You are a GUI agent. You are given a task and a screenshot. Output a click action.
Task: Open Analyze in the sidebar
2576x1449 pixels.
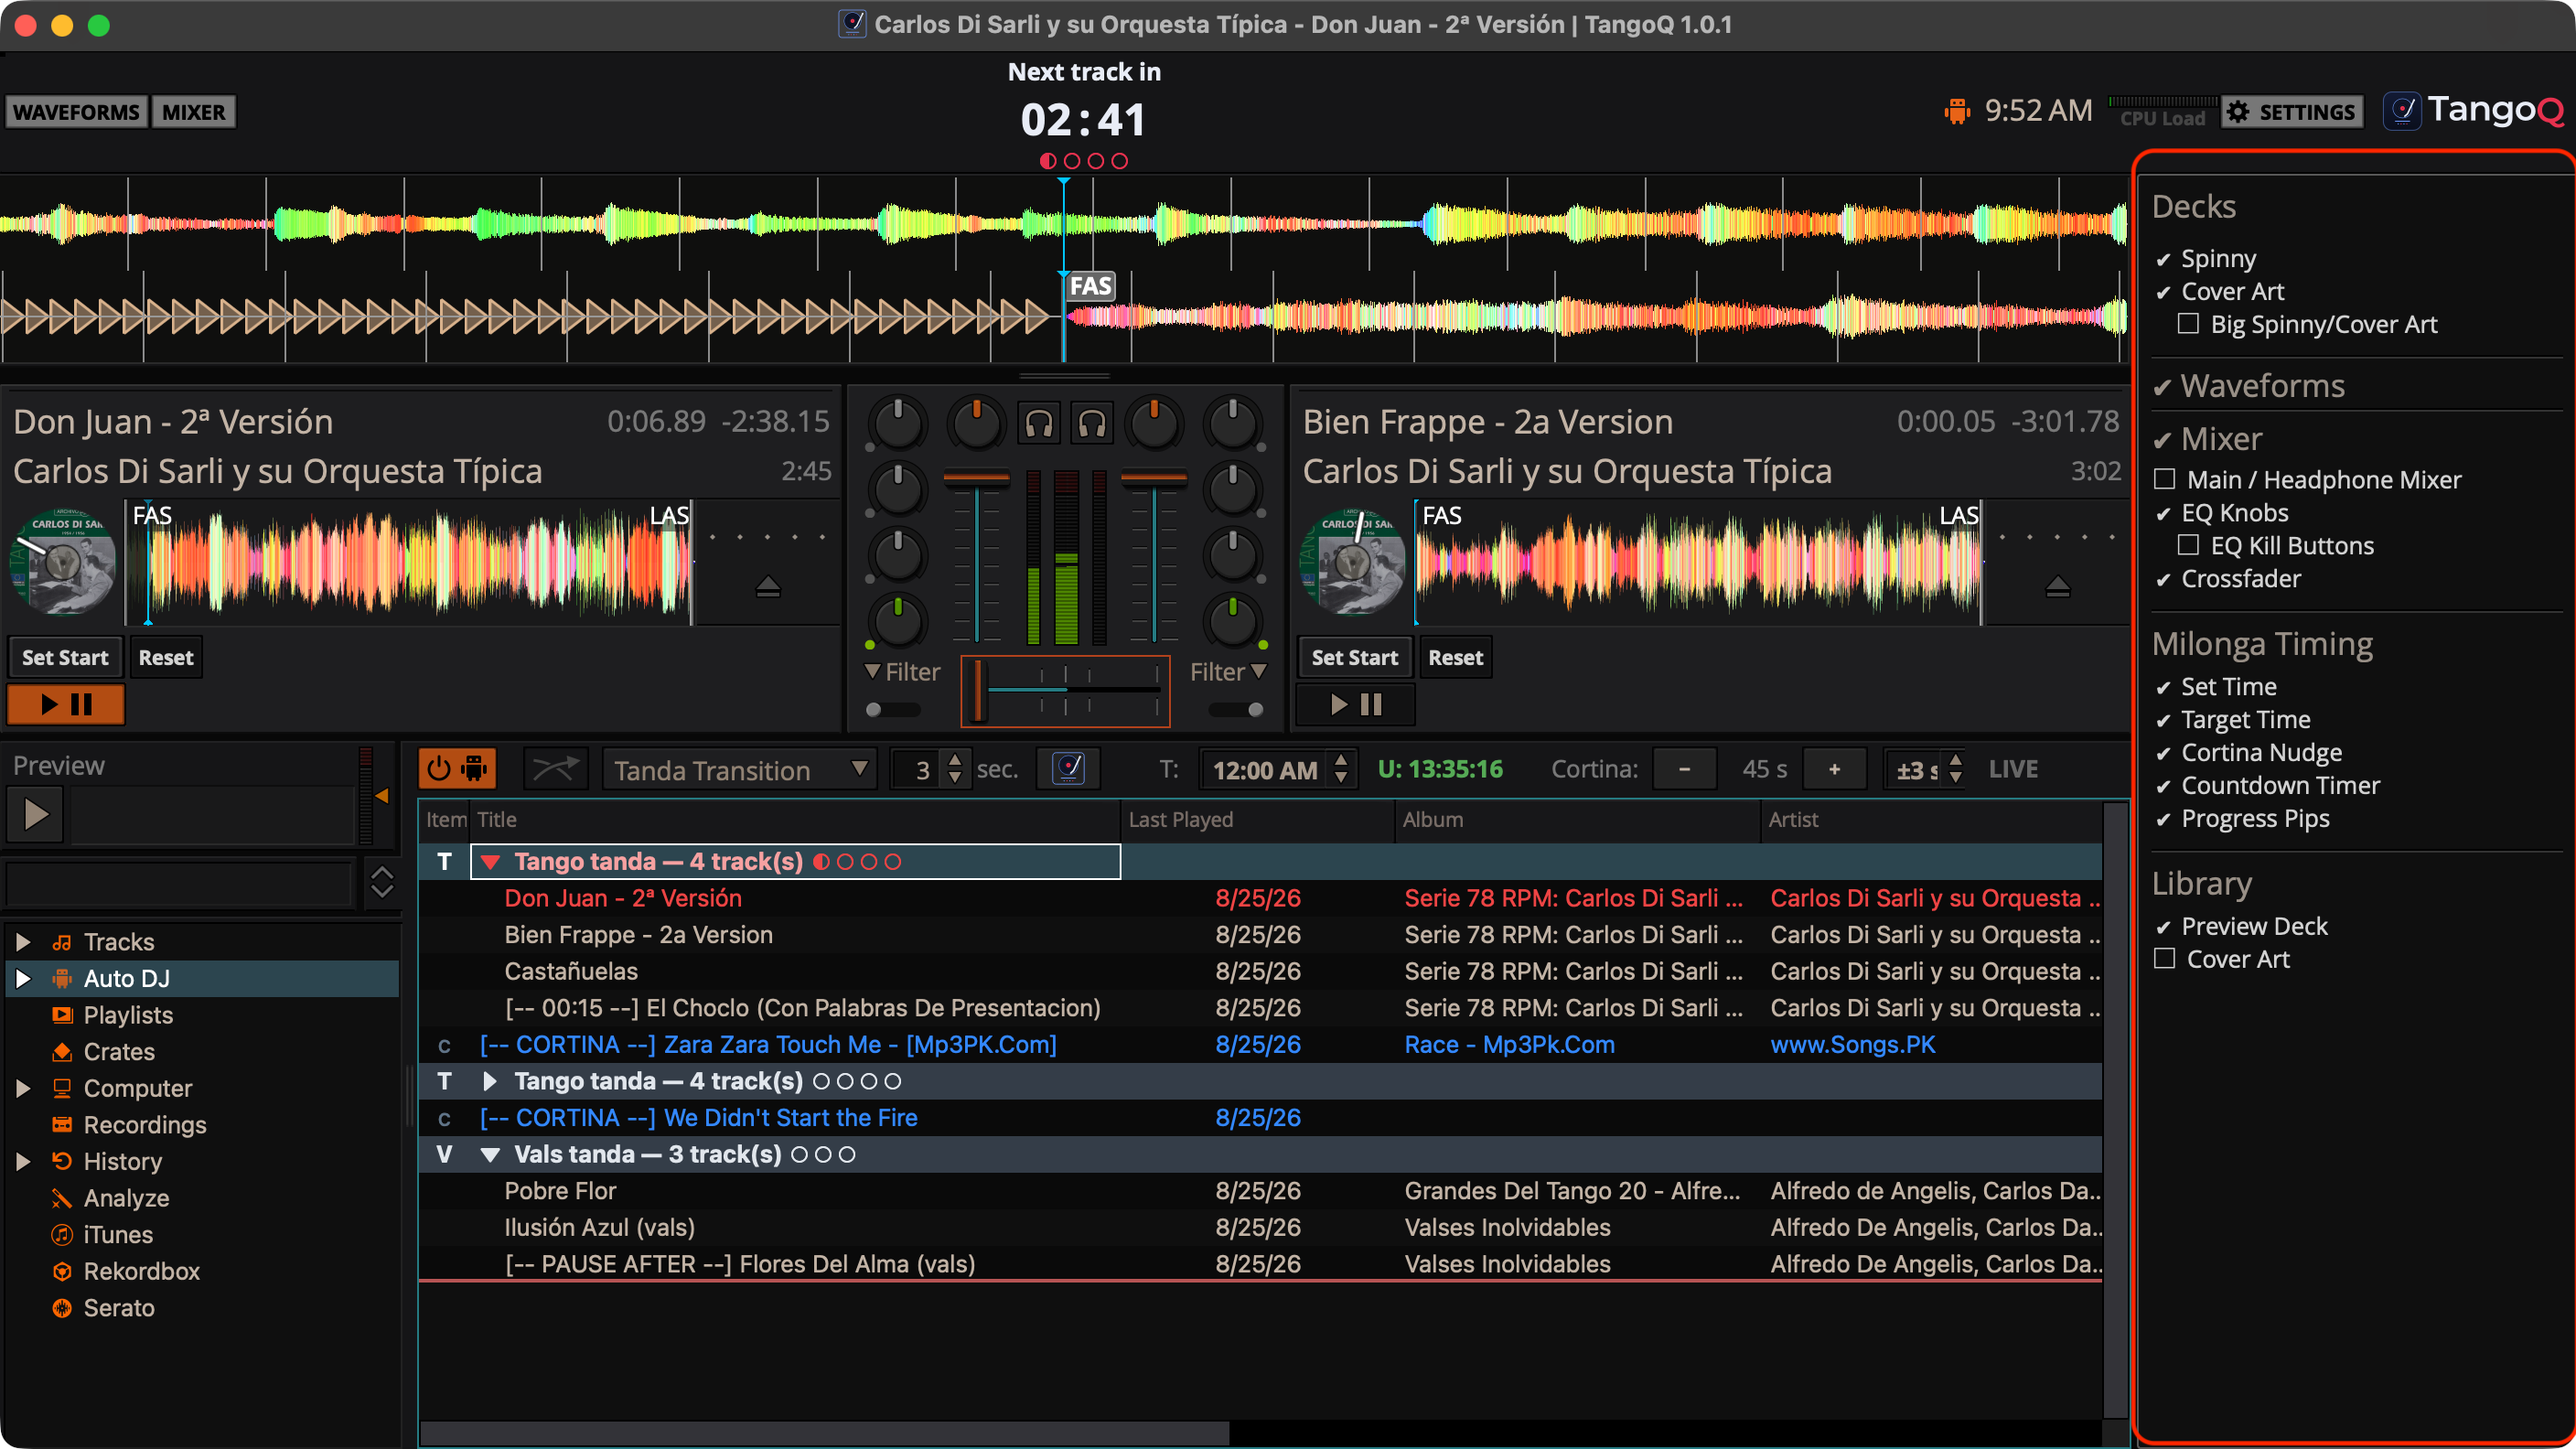(125, 1197)
